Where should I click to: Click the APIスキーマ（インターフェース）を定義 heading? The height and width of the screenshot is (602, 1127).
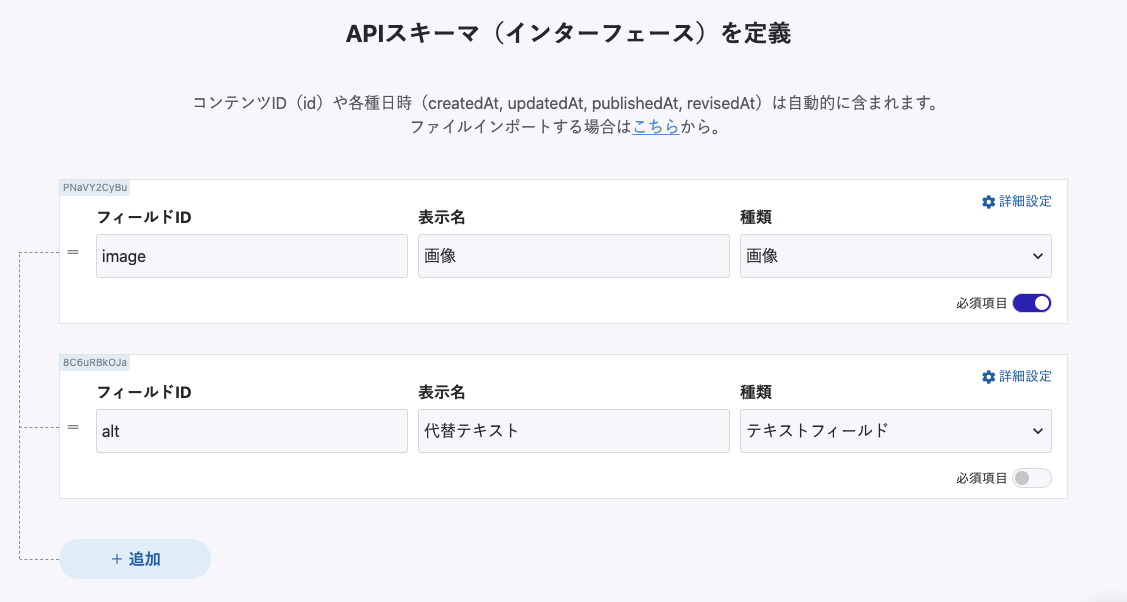click(568, 34)
